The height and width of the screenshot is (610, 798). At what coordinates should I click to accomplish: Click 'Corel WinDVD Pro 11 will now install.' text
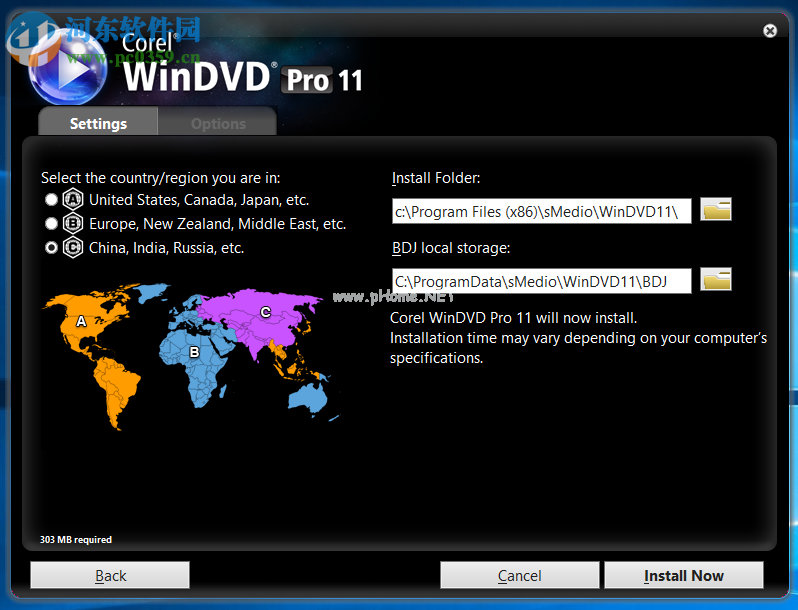point(514,318)
